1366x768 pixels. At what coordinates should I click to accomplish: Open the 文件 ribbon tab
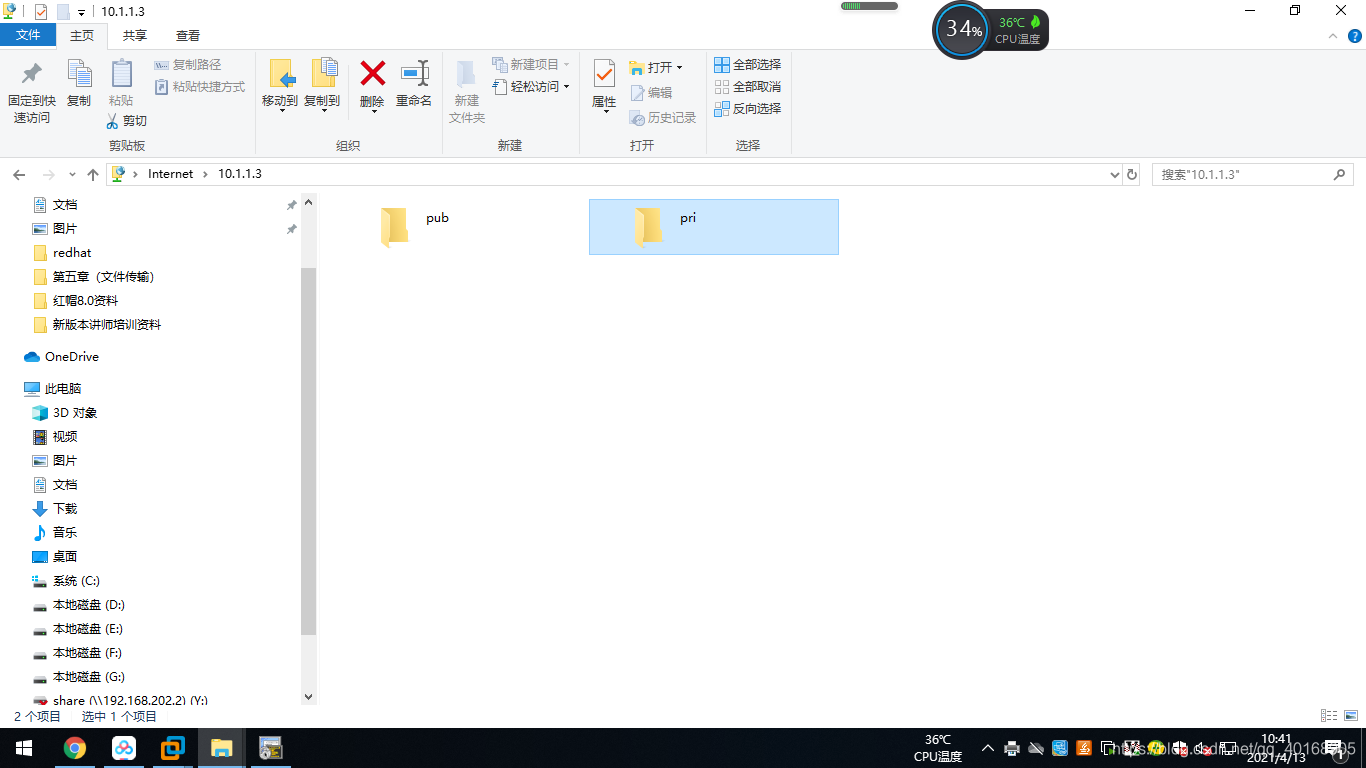pyautogui.click(x=28, y=35)
